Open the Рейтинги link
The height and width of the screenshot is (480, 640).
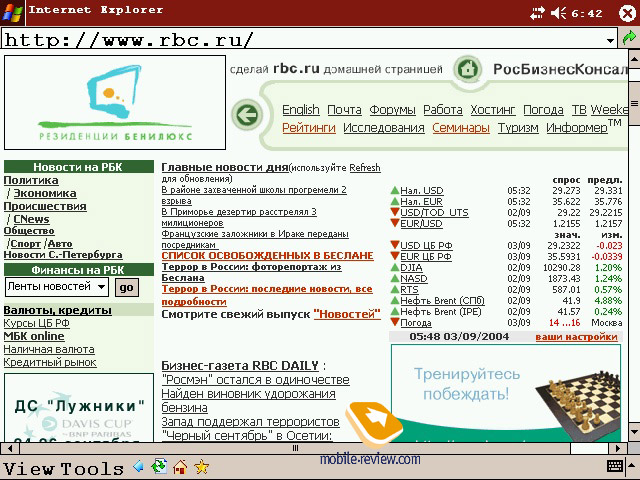point(309,128)
